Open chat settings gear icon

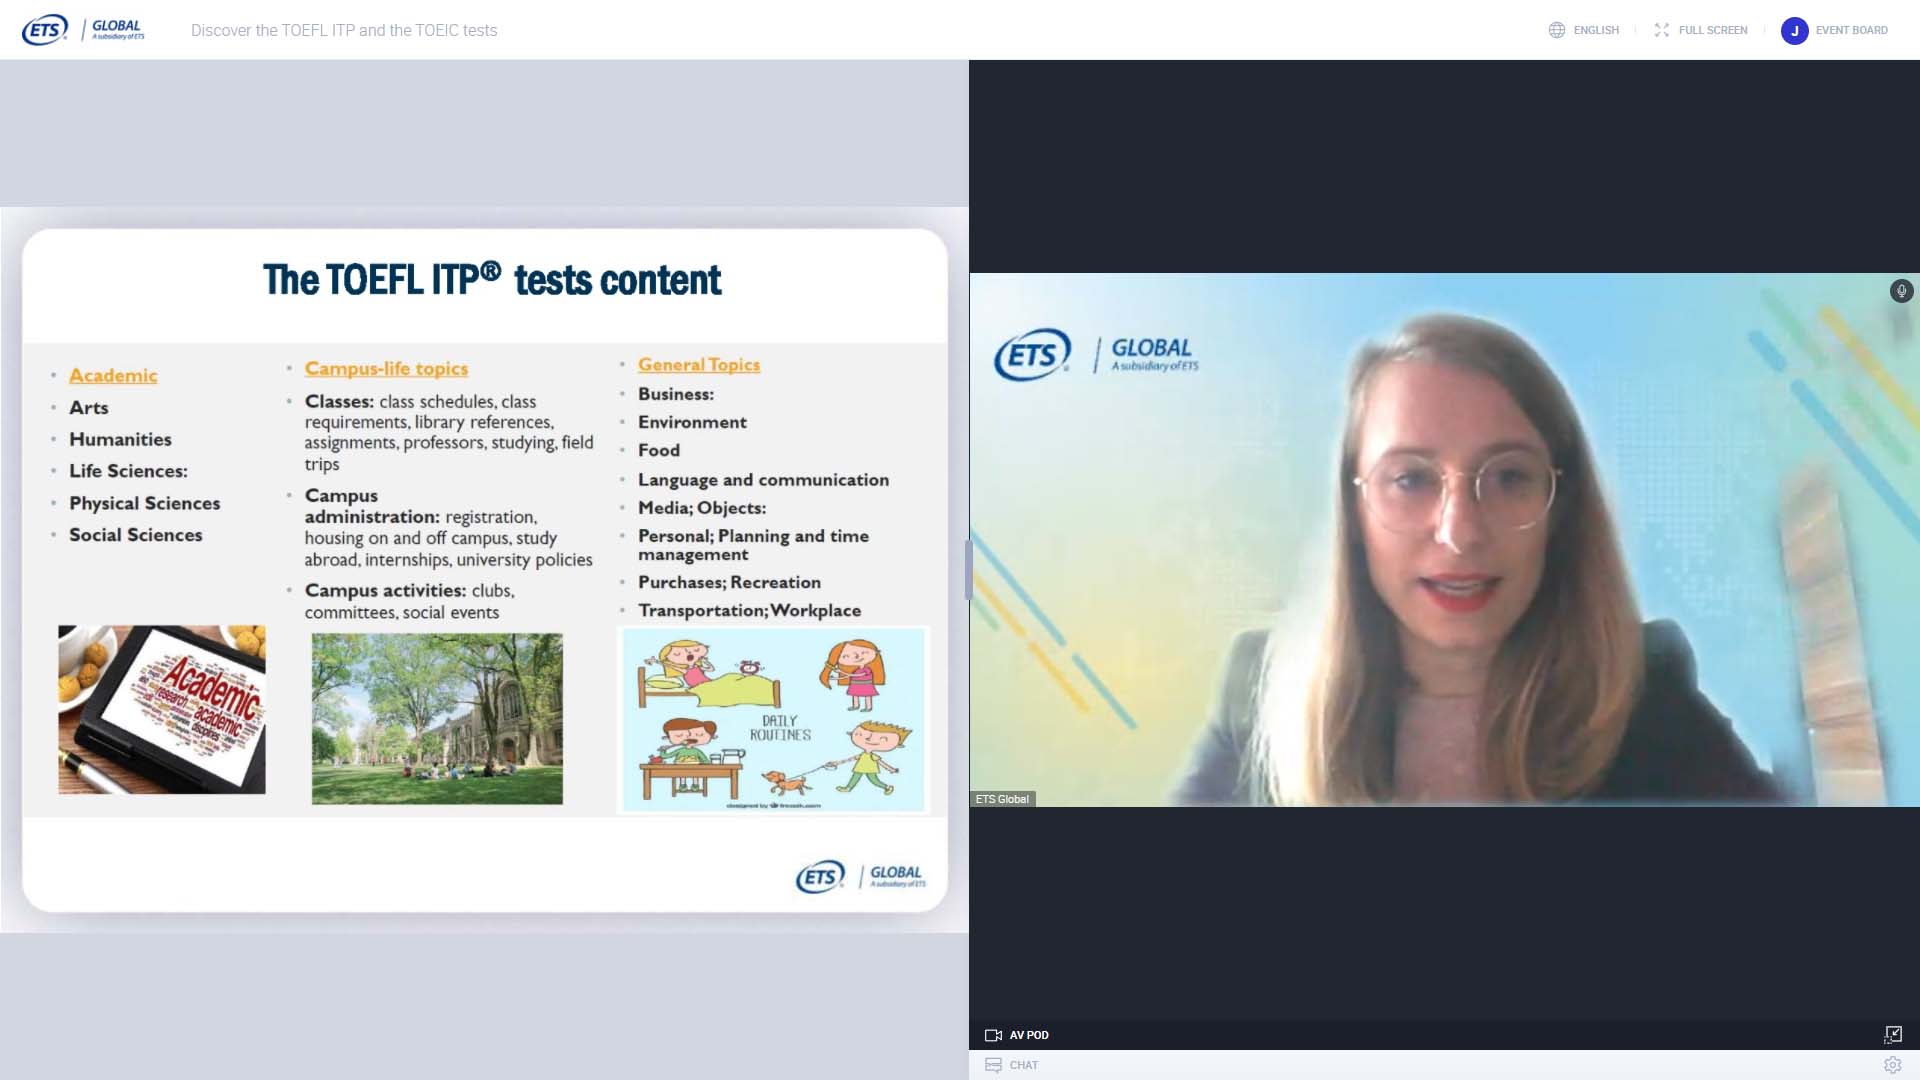click(x=1893, y=1065)
